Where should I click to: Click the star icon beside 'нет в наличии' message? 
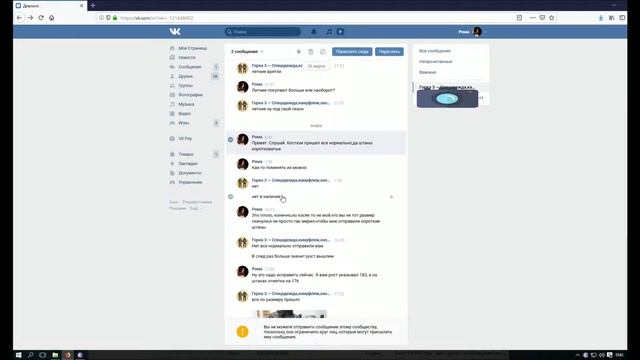pyautogui.click(x=391, y=197)
